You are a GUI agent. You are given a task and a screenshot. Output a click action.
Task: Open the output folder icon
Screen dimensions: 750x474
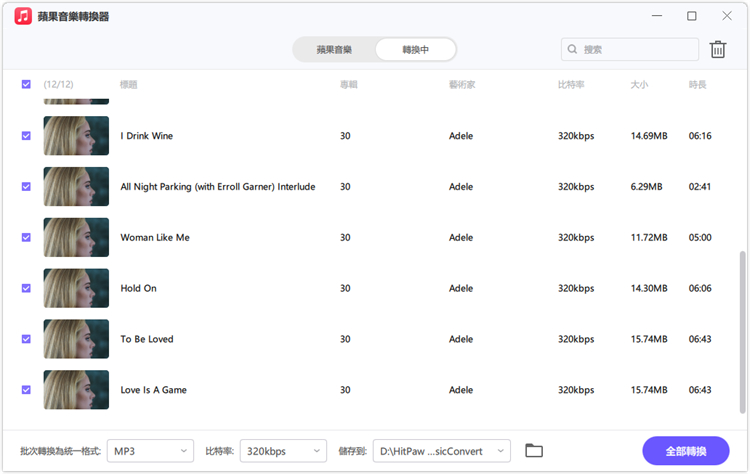534,451
